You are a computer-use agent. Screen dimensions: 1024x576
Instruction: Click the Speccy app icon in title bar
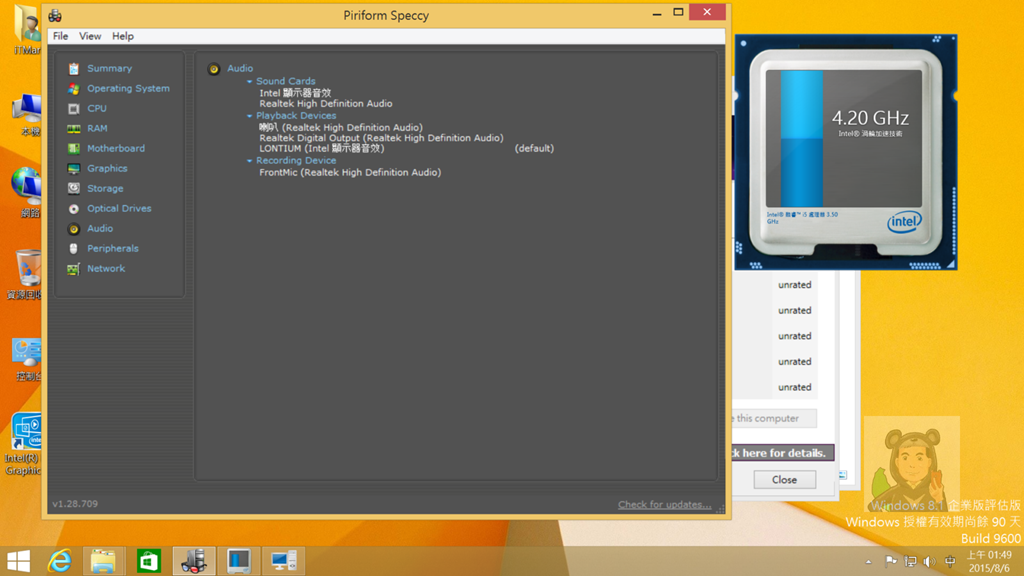coord(56,15)
